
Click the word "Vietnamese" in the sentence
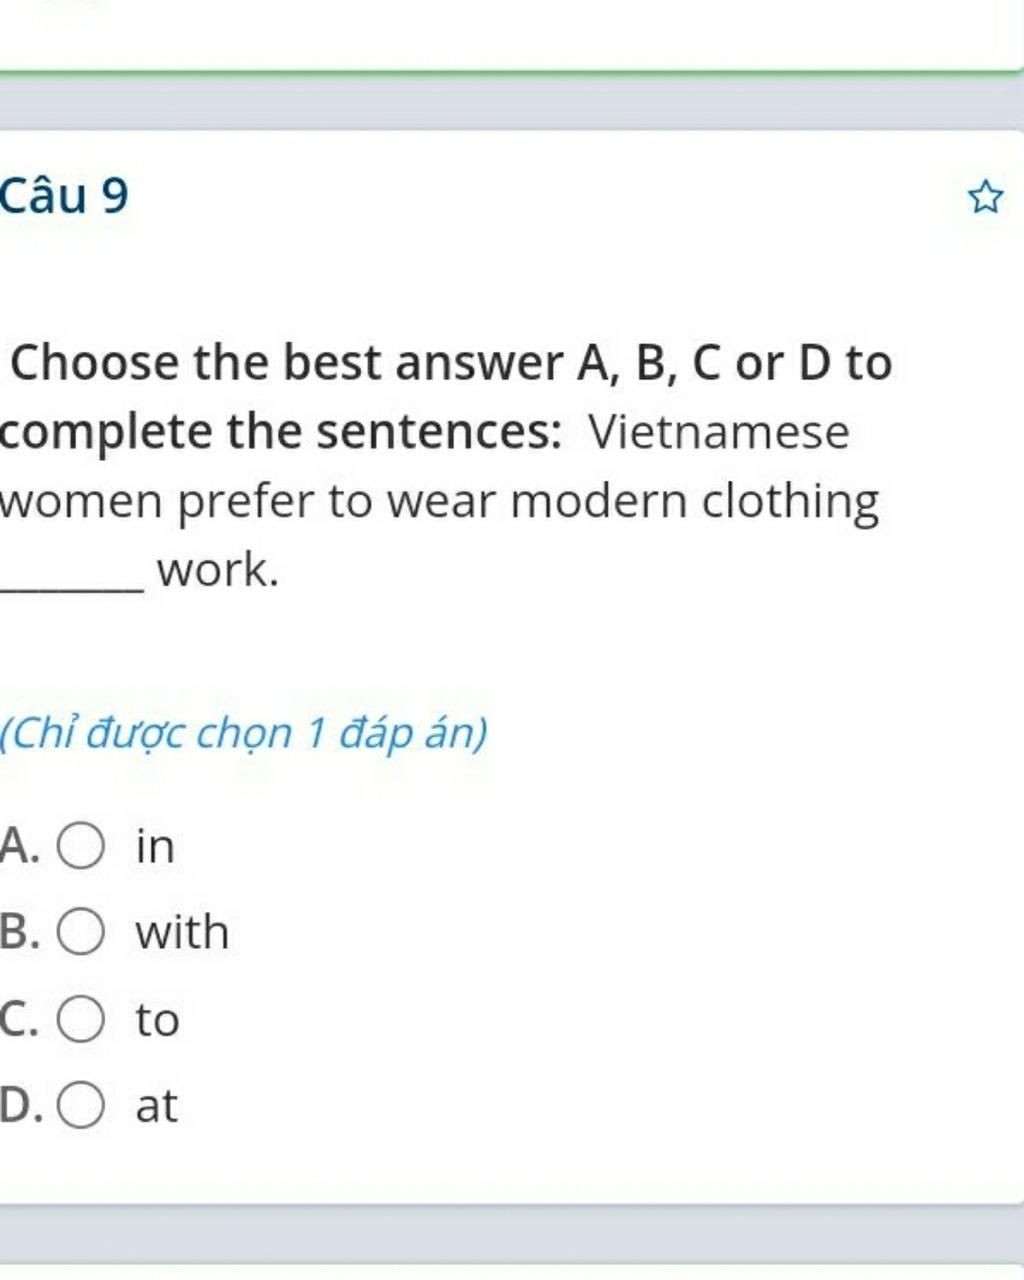click(x=719, y=432)
